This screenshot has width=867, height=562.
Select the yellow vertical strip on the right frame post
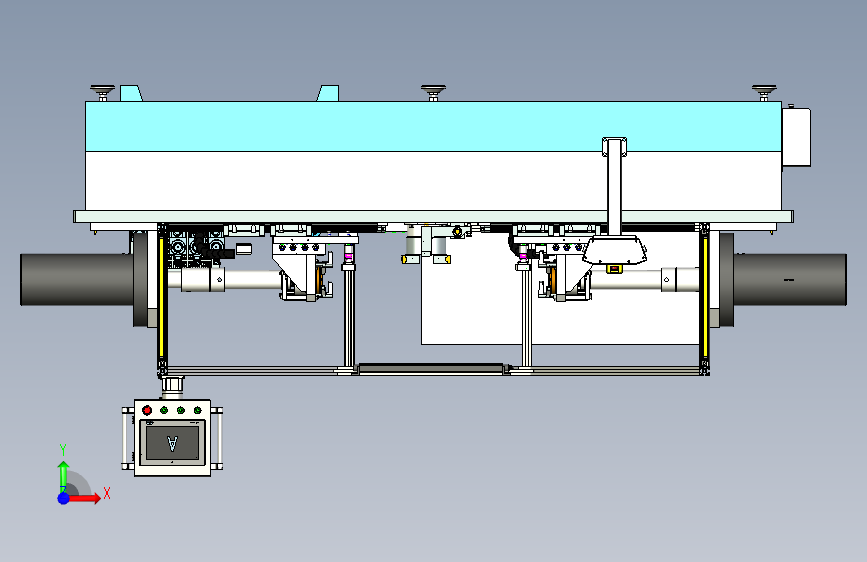705,298
